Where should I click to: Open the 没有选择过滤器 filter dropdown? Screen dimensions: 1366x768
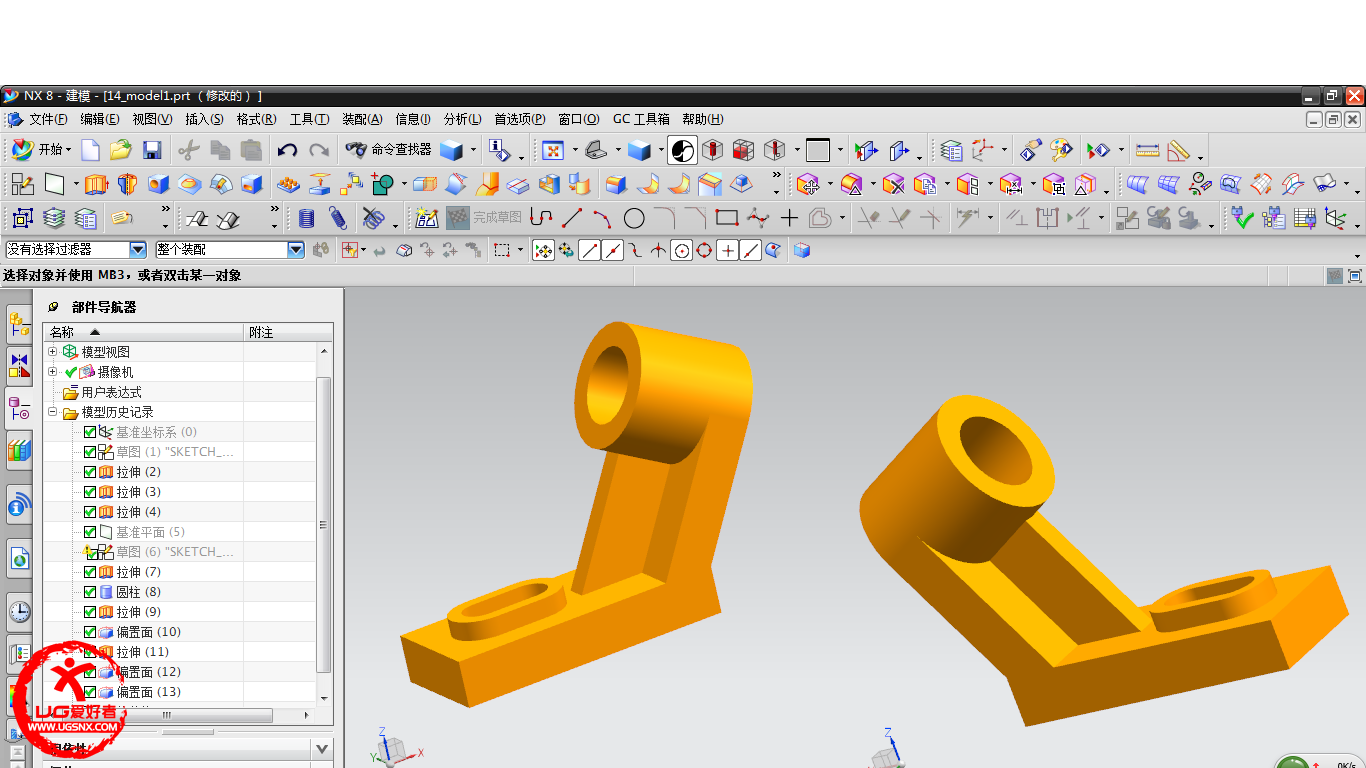138,250
